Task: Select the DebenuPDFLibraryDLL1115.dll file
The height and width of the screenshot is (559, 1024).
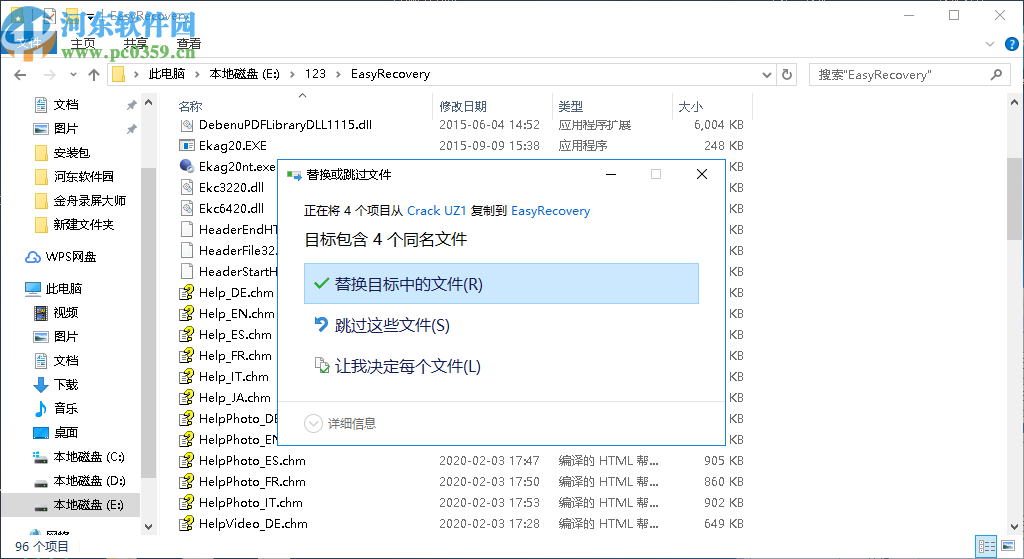Action: coord(285,125)
